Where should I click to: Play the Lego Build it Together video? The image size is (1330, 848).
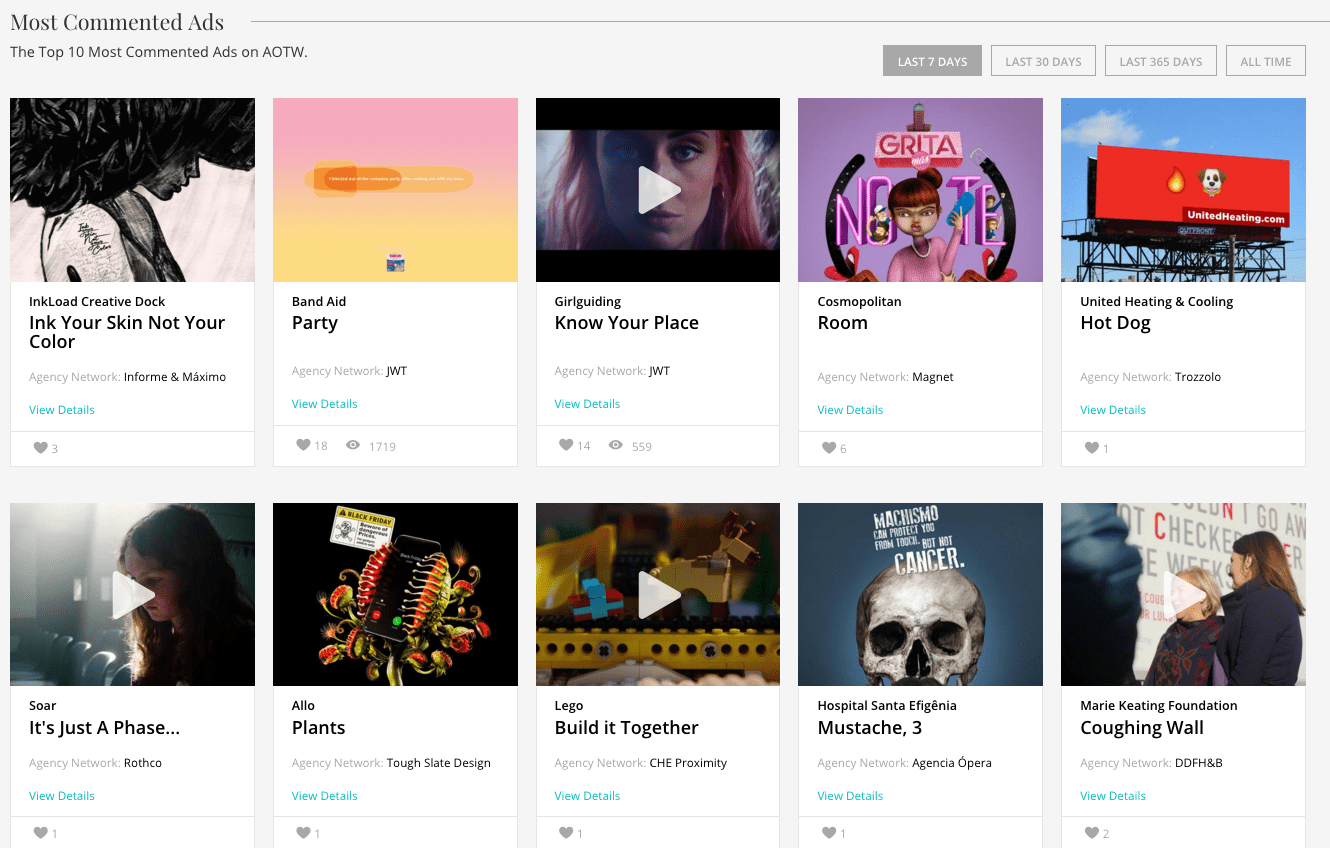pos(658,595)
